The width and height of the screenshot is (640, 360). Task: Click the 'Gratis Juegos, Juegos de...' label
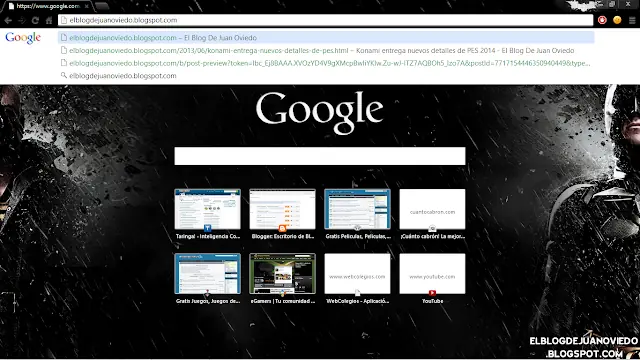coord(208,301)
